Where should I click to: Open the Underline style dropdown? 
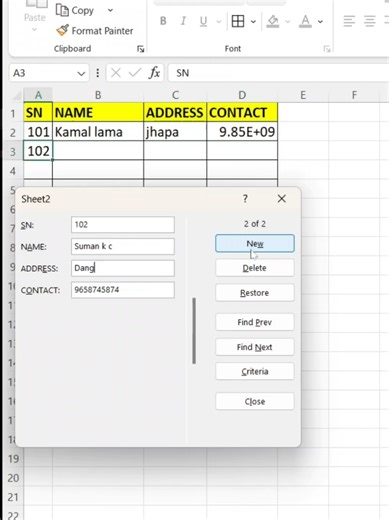pyautogui.click(x=219, y=22)
